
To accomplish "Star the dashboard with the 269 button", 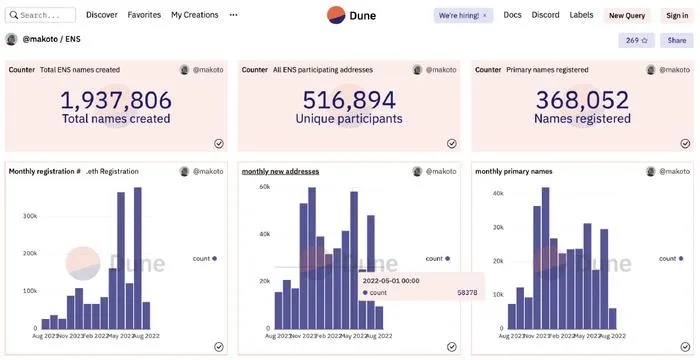I will coord(636,40).
